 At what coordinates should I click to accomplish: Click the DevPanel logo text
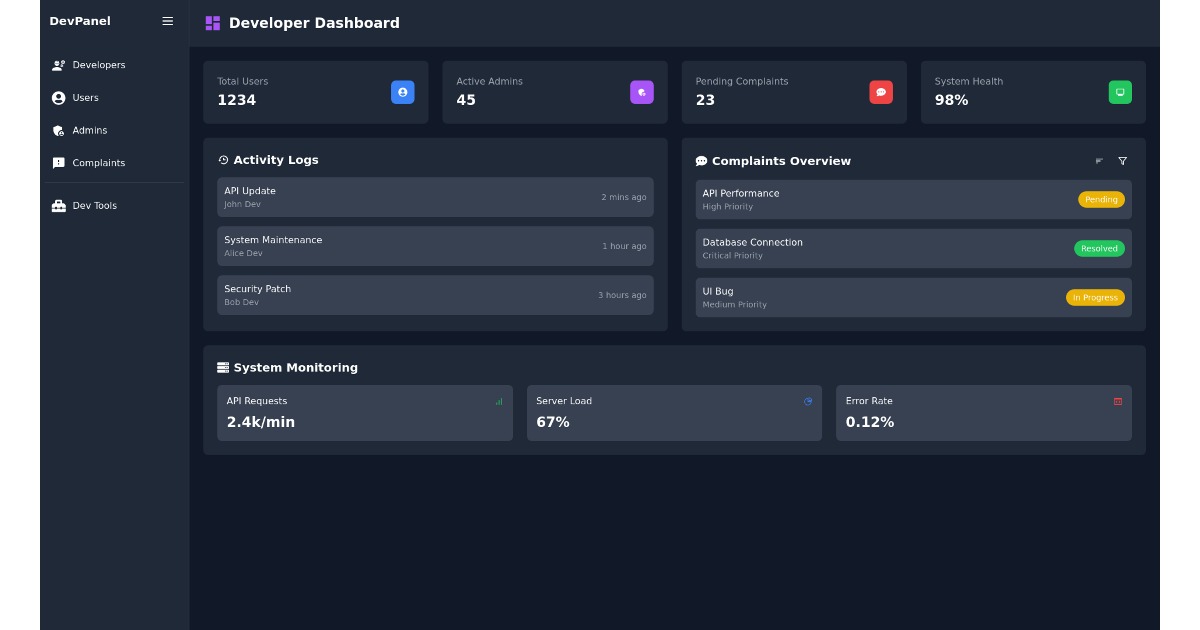(80, 20)
